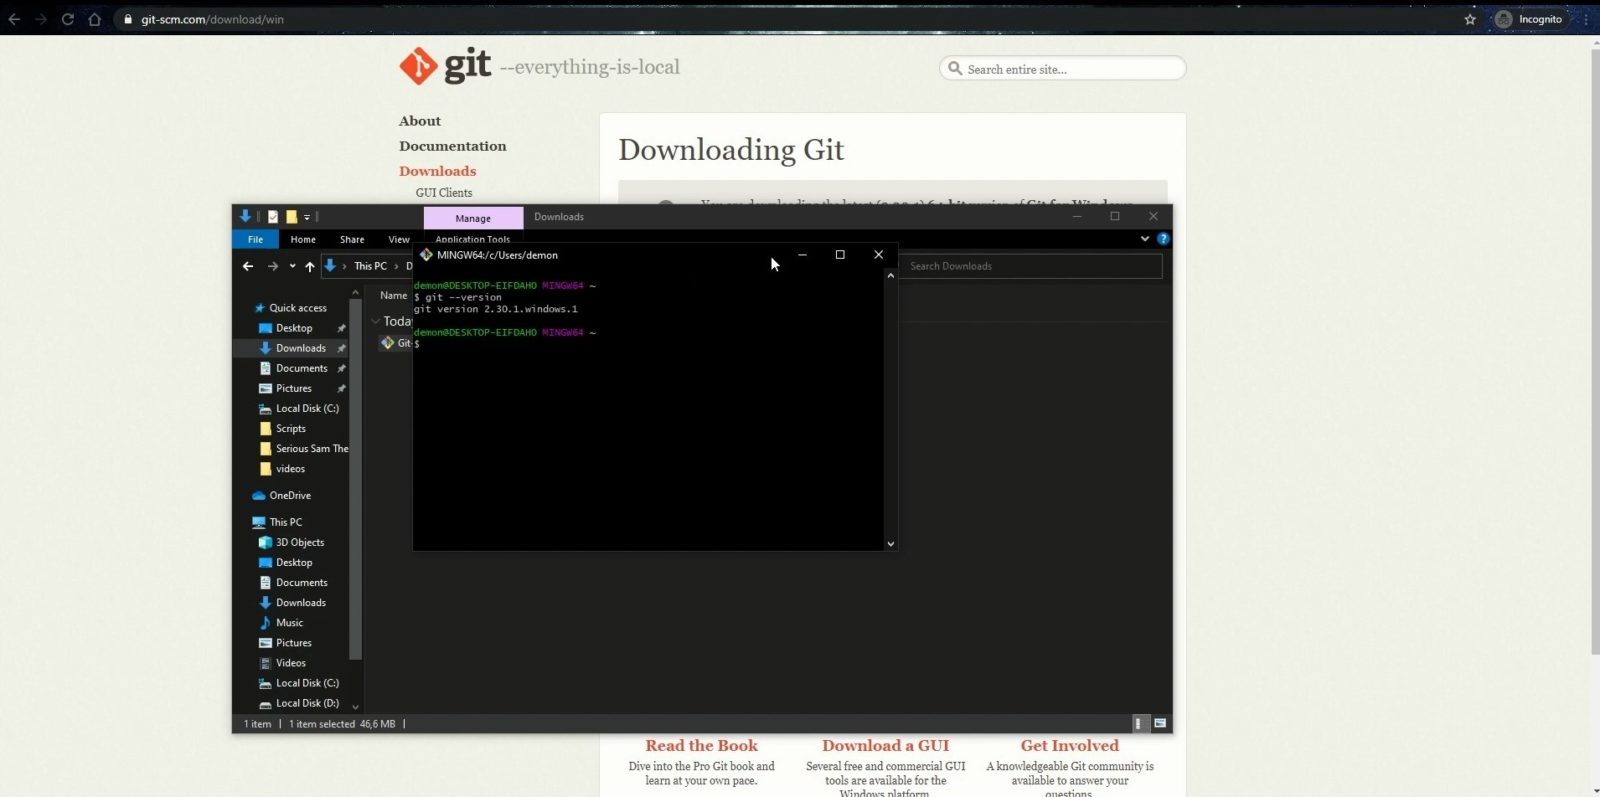
Task: Open the Explorer recent locations dropdown
Action: click(292, 266)
